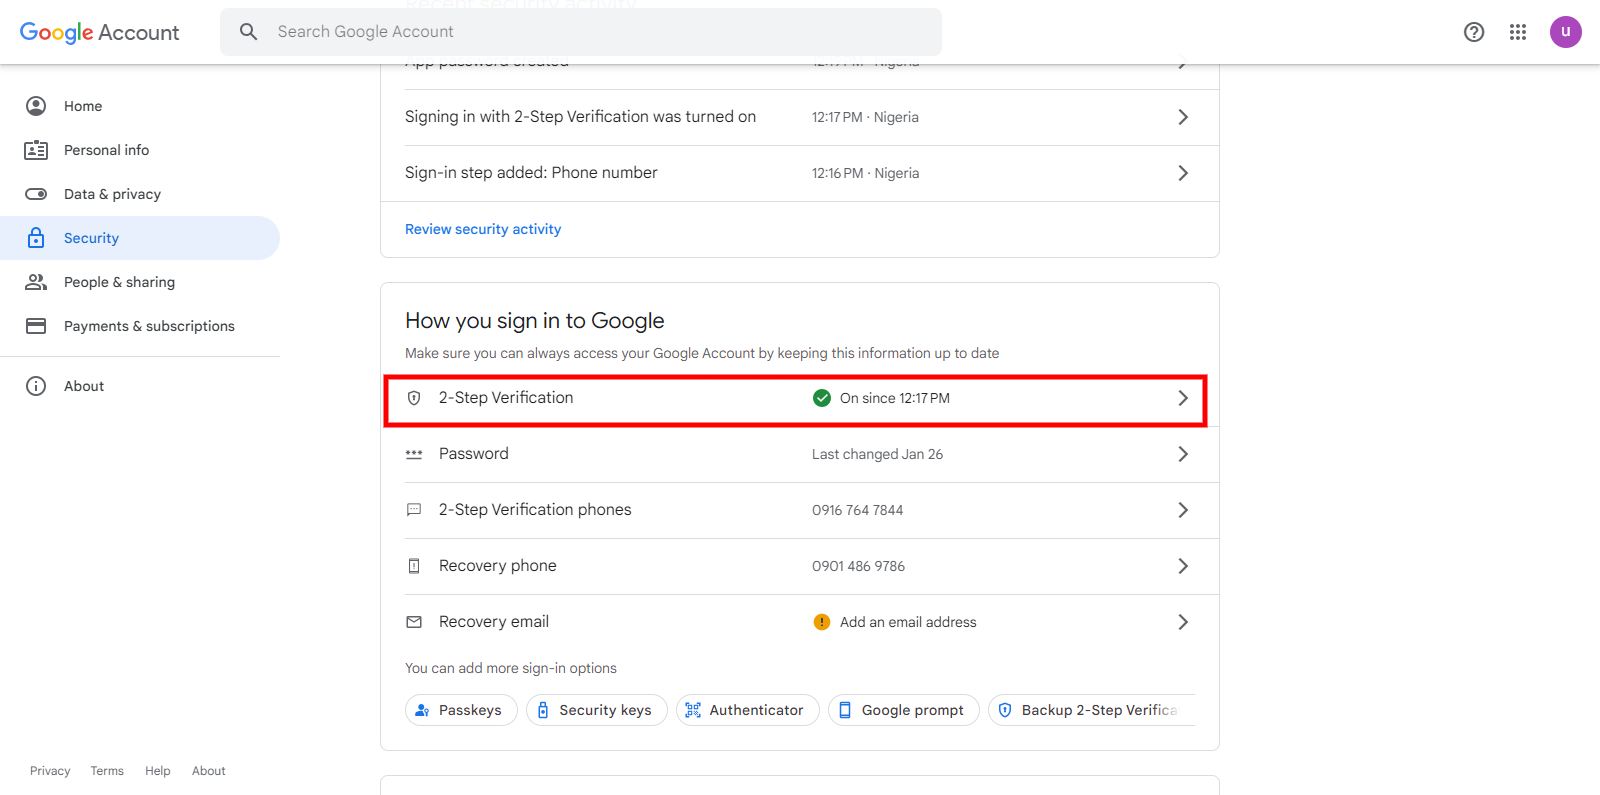Click the search magnifier icon

point(249,32)
